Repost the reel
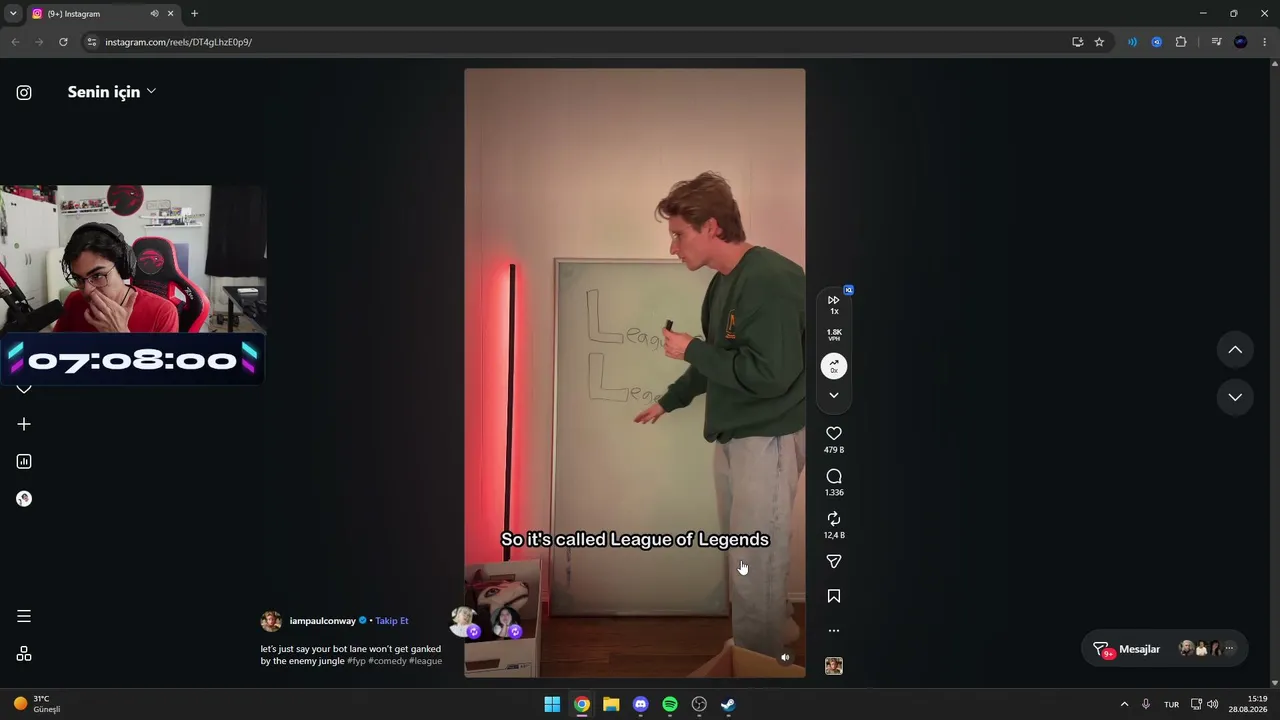The width and height of the screenshot is (1280, 720). tap(834, 519)
